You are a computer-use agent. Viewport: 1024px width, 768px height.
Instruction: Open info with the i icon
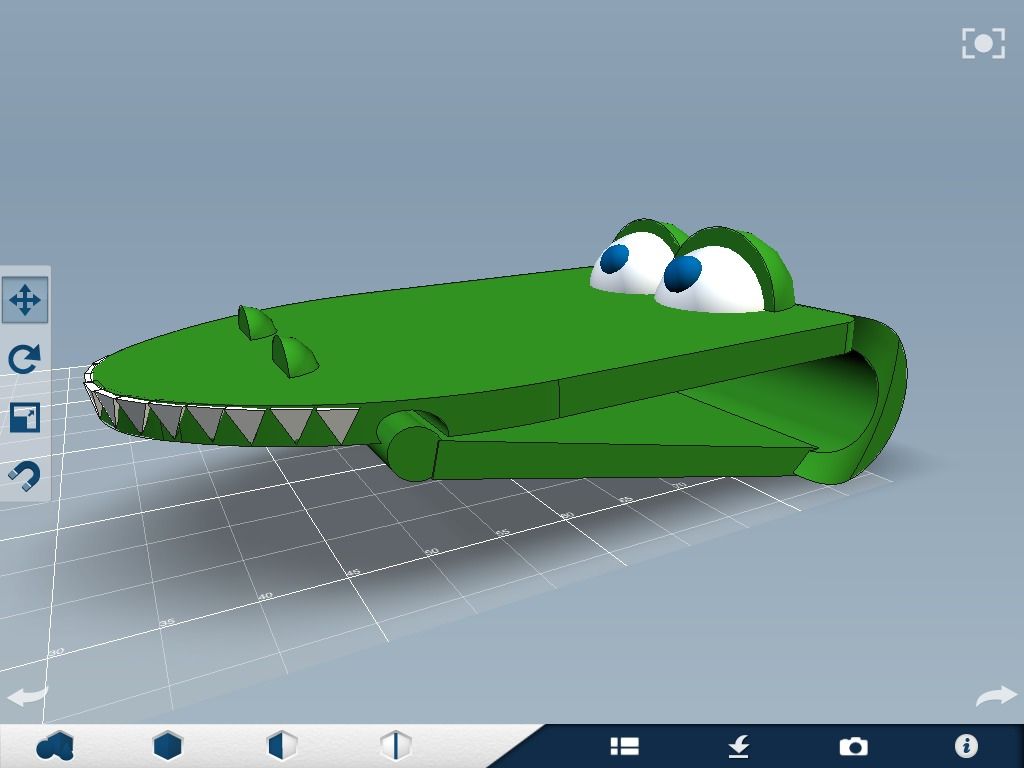966,744
